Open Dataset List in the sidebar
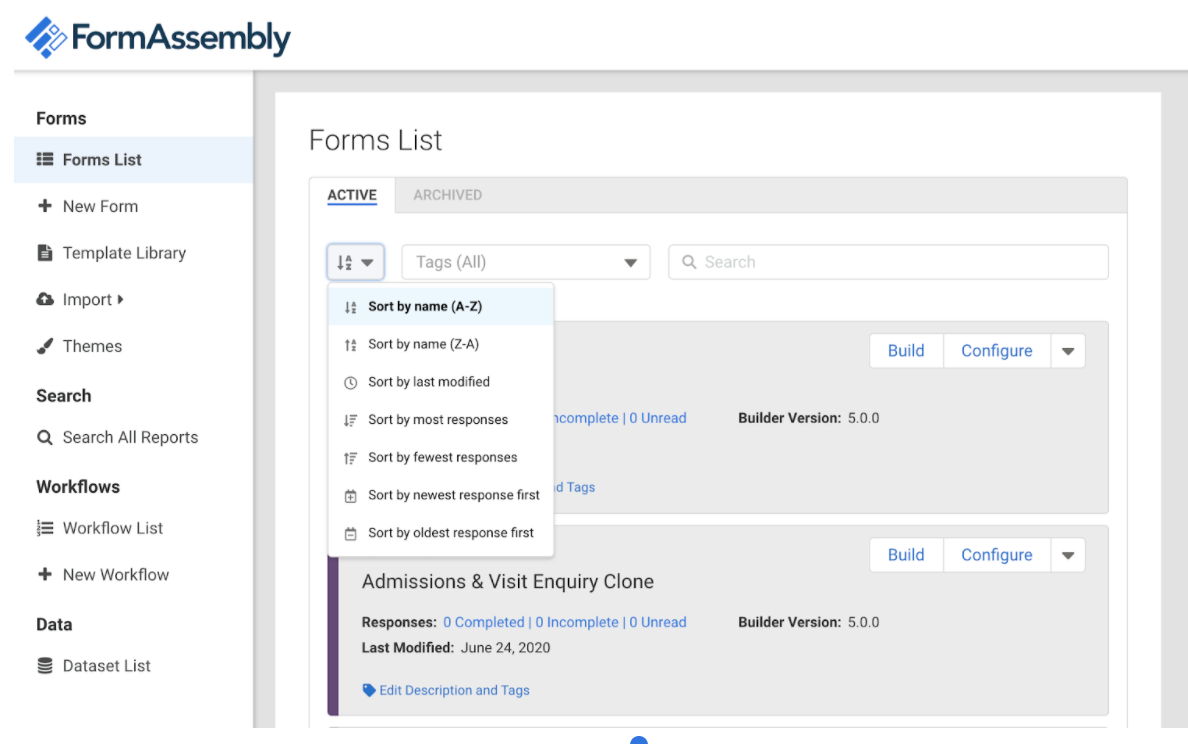This screenshot has height=744, width=1188. point(106,665)
